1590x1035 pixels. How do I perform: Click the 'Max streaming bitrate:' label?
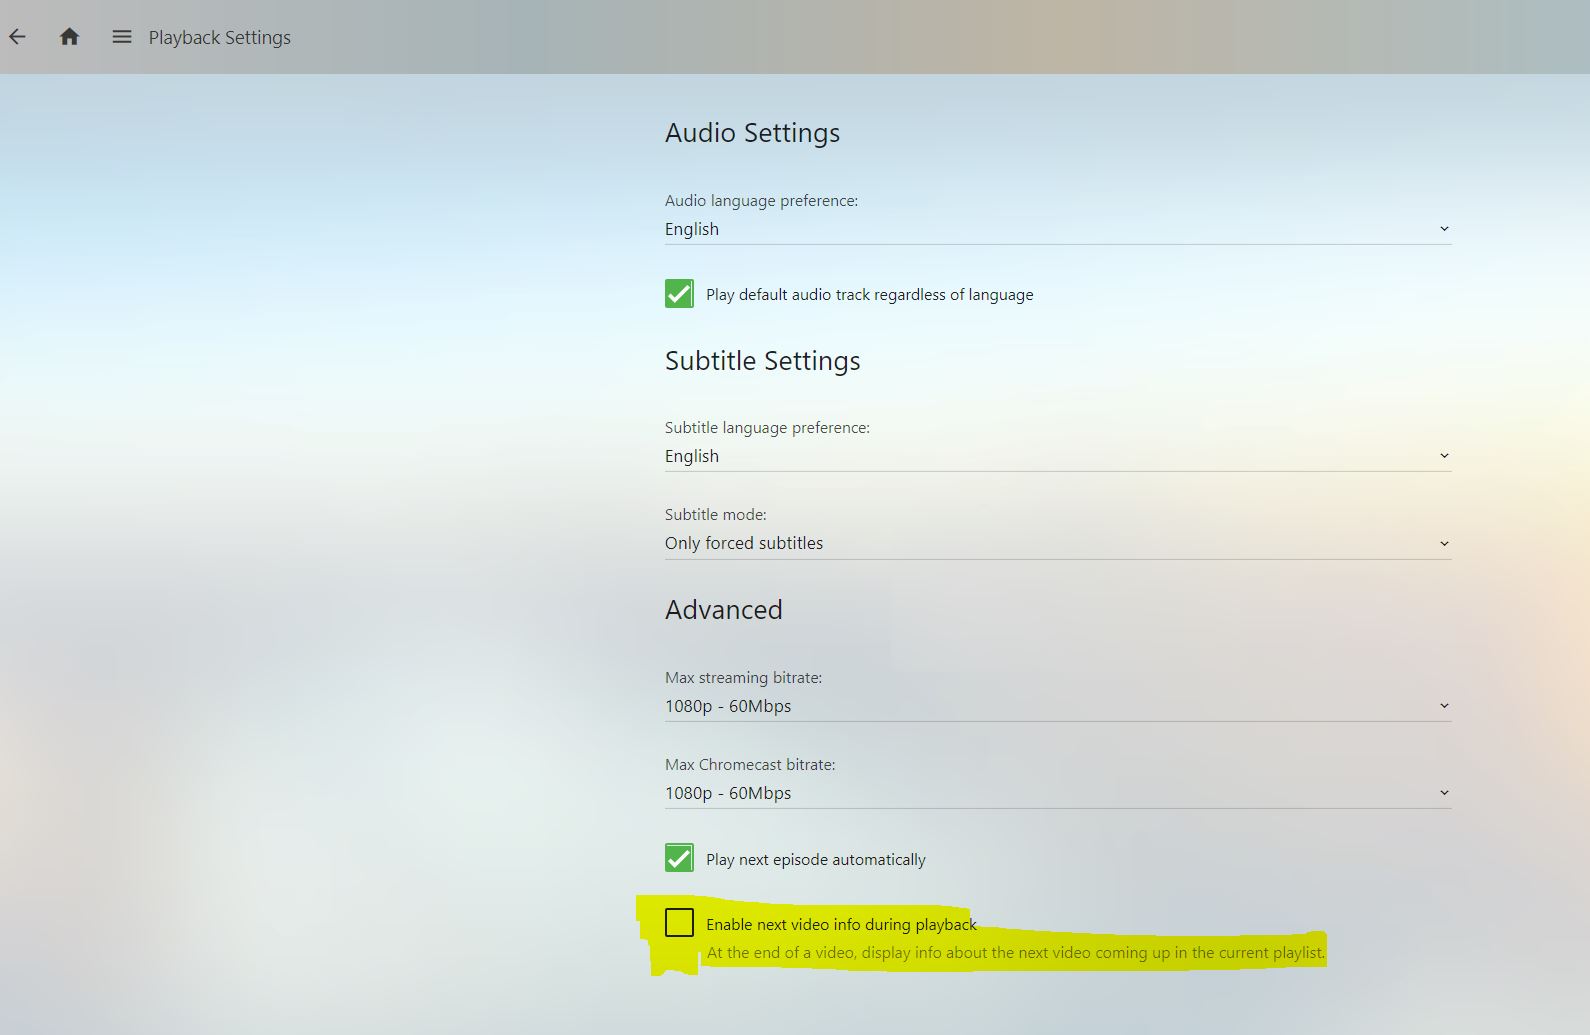click(743, 677)
